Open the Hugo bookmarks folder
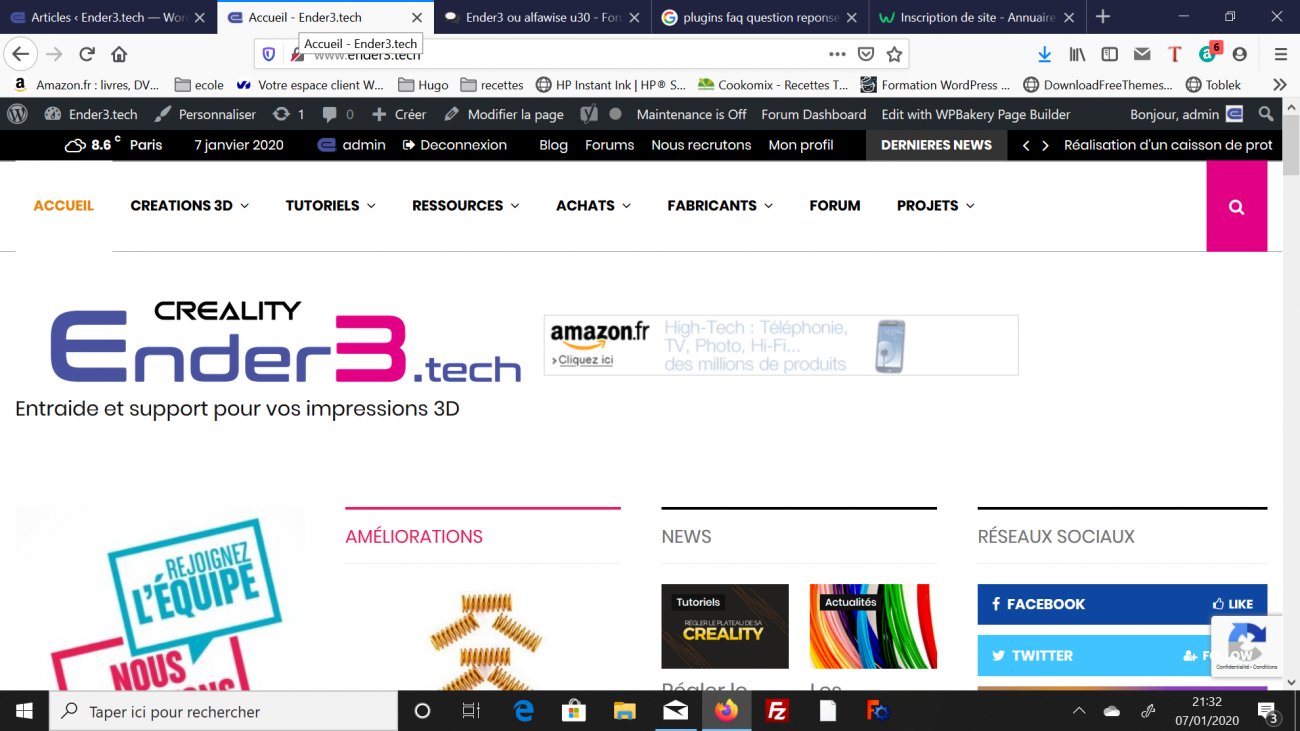1300x731 pixels. point(422,85)
